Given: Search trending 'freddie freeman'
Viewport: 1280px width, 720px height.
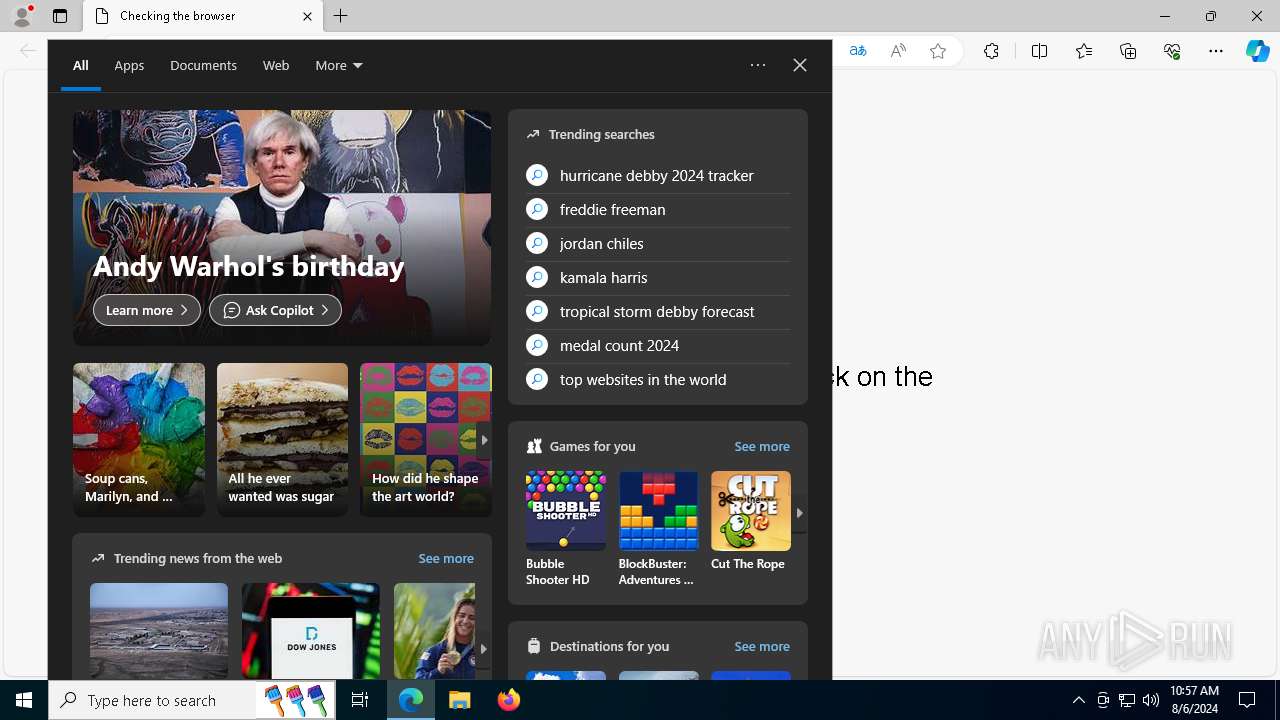Looking at the screenshot, I should (658, 209).
